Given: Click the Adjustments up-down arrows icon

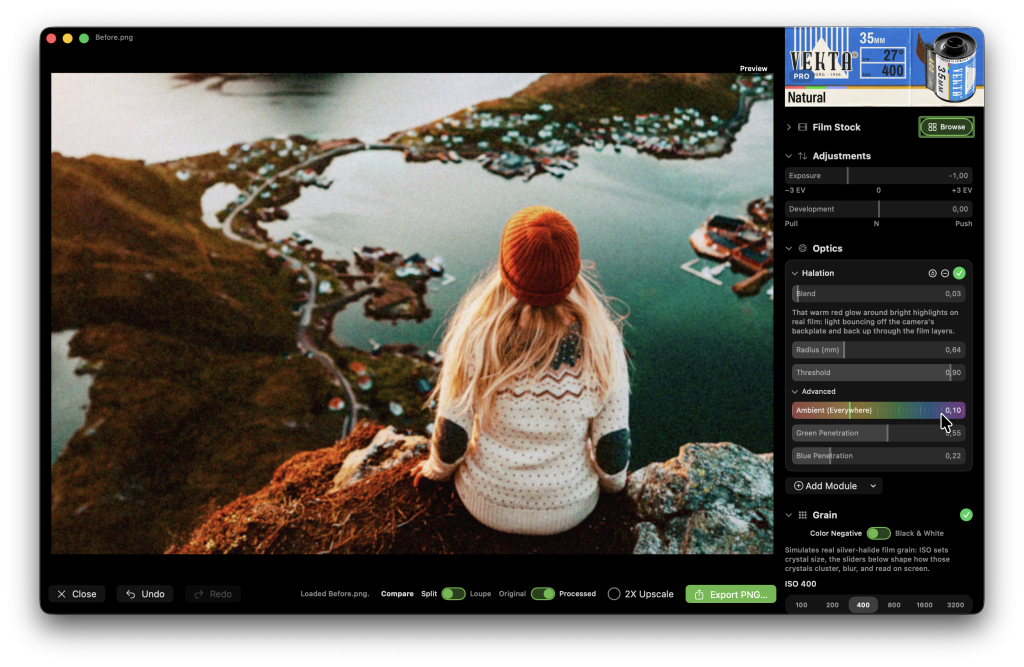Looking at the screenshot, I should [x=803, y=155].
